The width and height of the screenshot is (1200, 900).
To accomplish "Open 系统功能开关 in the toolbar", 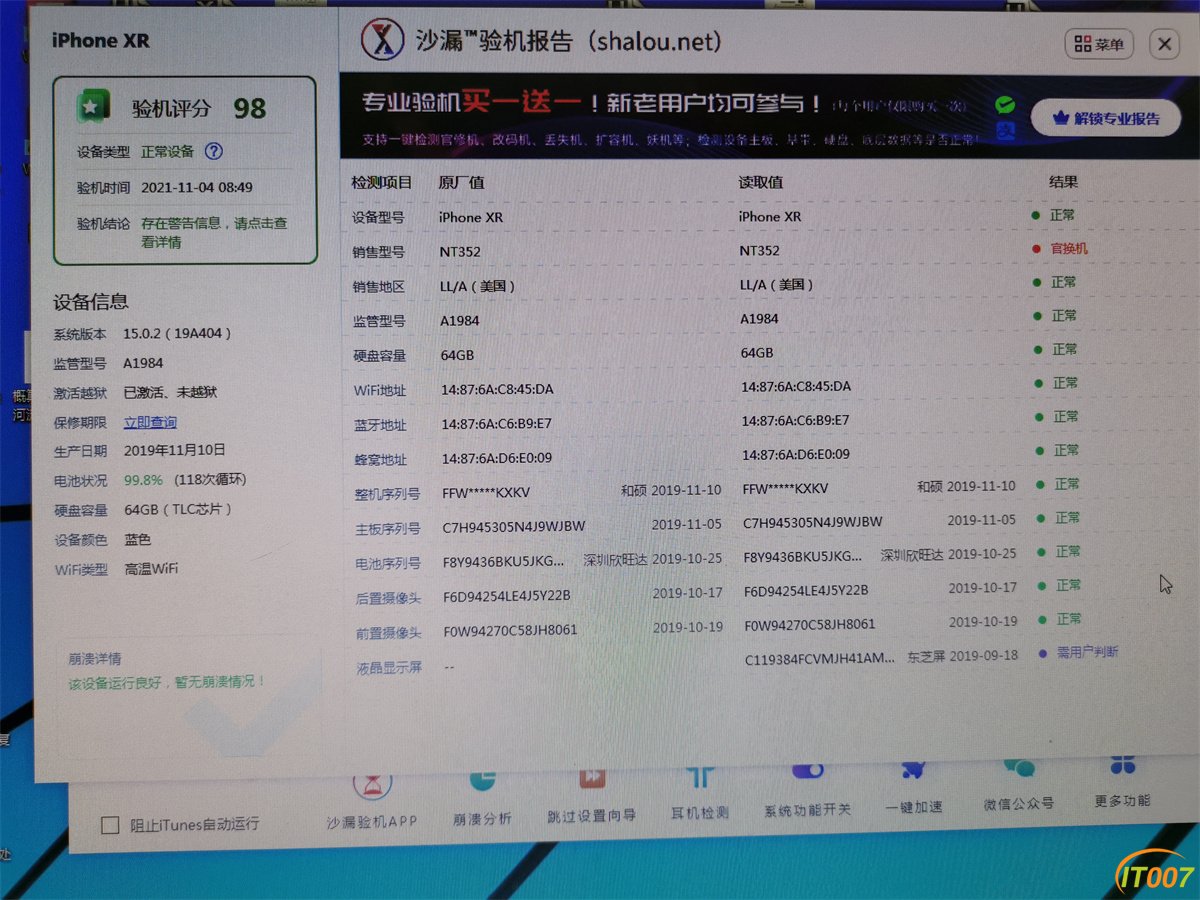I will coord(807,790).
